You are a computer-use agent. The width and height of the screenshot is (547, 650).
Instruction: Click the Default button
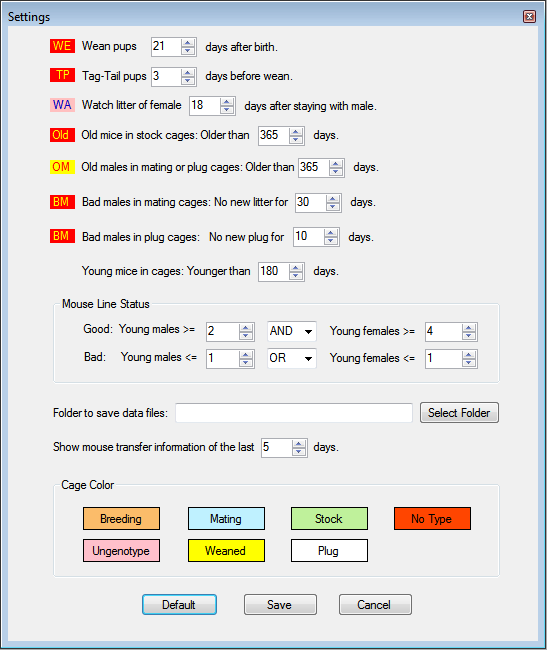[x=179, y=604]
